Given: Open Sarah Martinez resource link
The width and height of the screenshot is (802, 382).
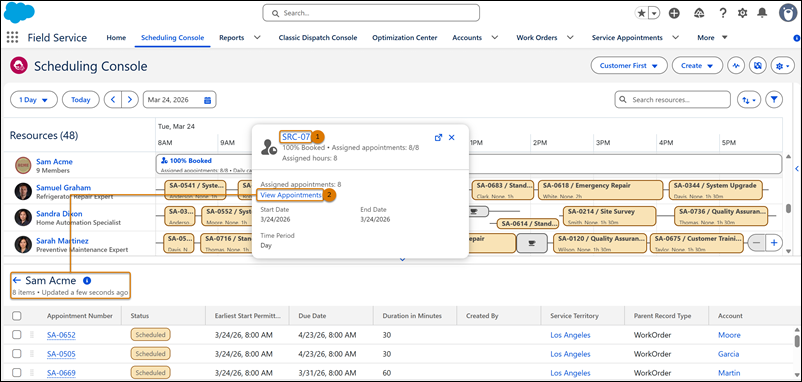Looking at the screenshot, I should coord(62,240).
